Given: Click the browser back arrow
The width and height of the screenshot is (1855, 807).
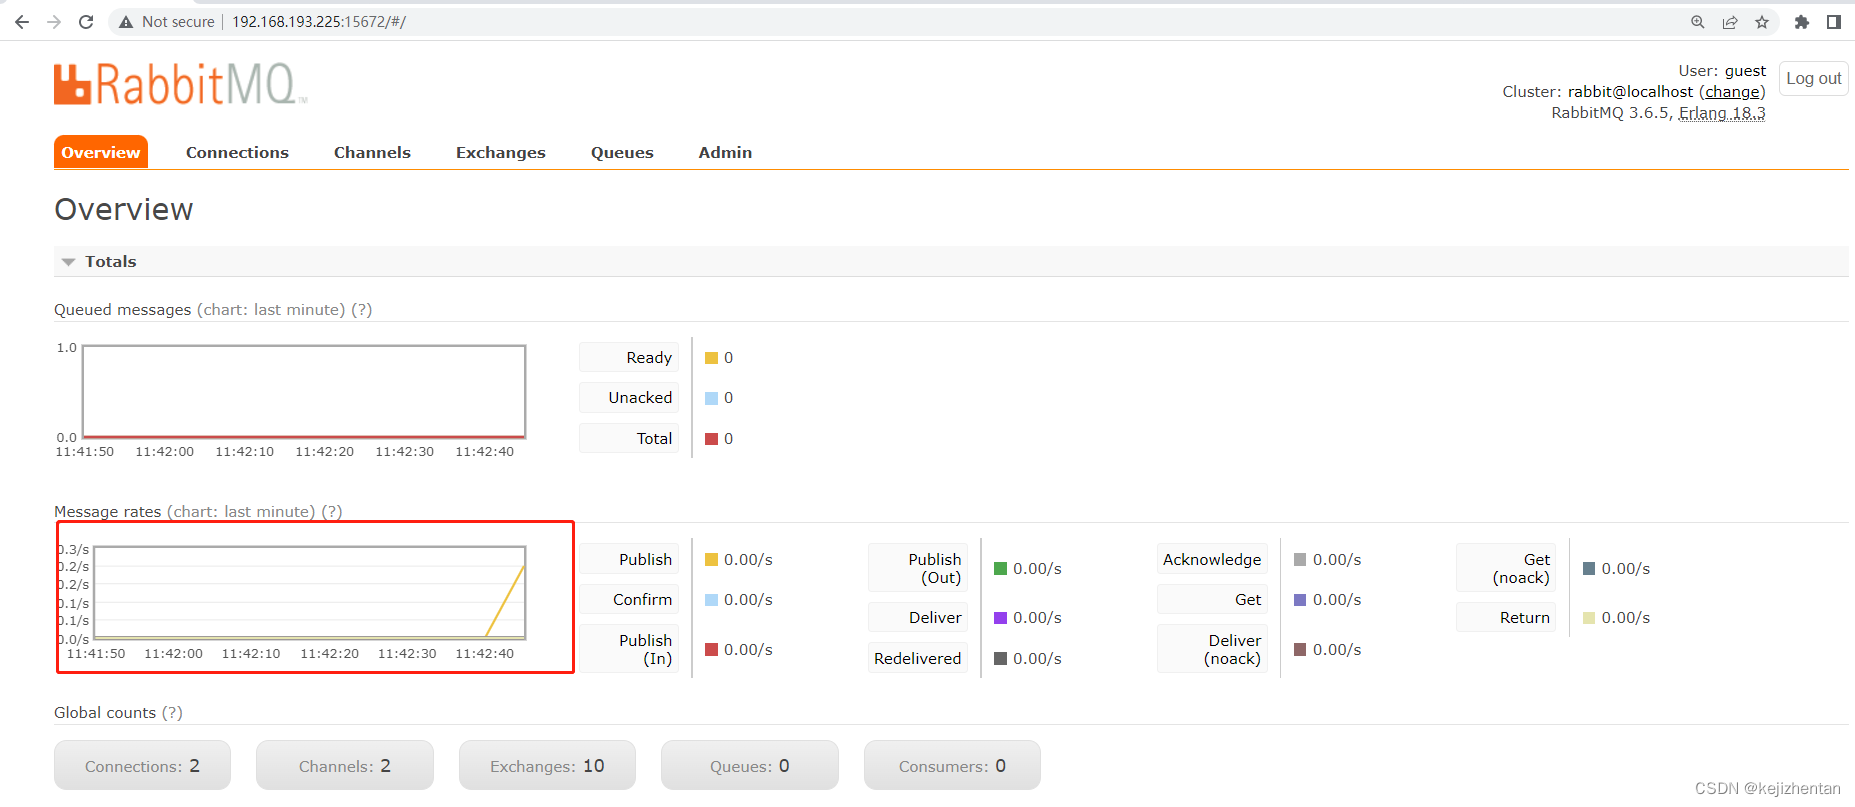Looking at the screenshot, I should (x=22, y=22).
